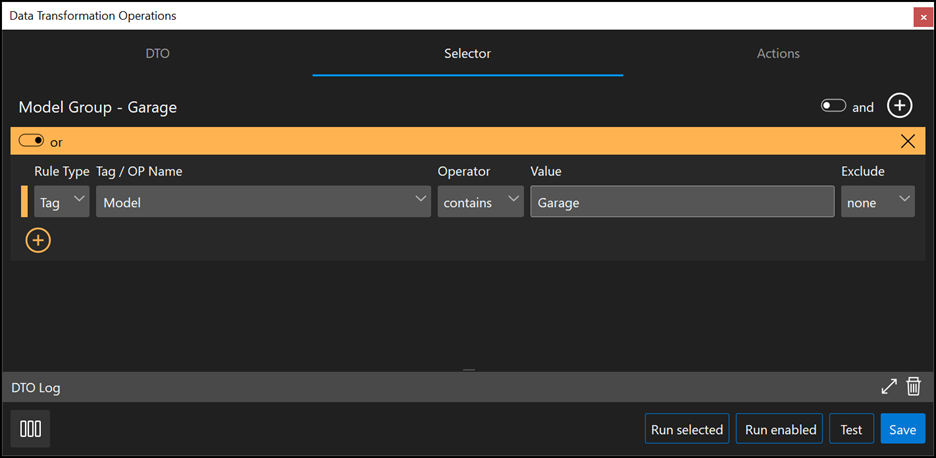Viewport: 936px width, 458px height.
Task: Switch to the DTO tab
Action: tap(158, 53)
